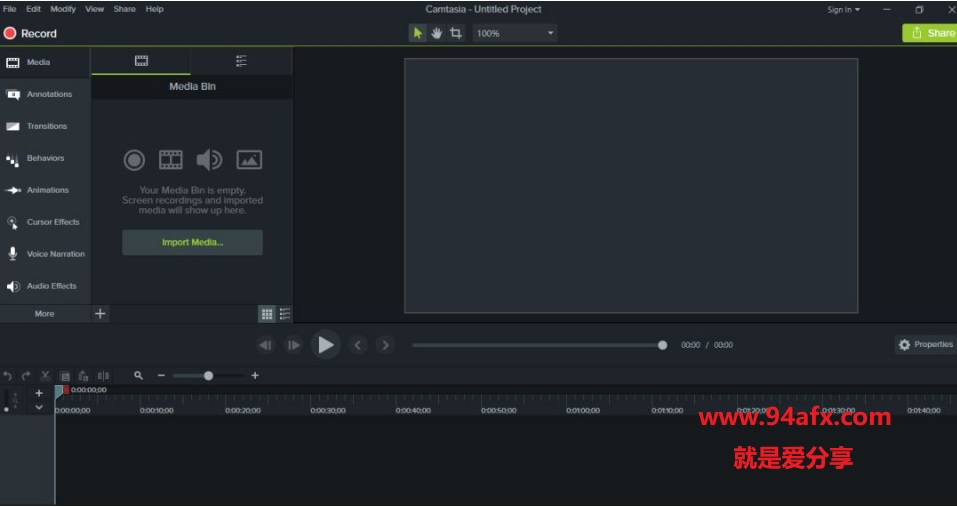Select the Crop tool
This screenshot has width=957, height=507.
(x=456, y=33)
